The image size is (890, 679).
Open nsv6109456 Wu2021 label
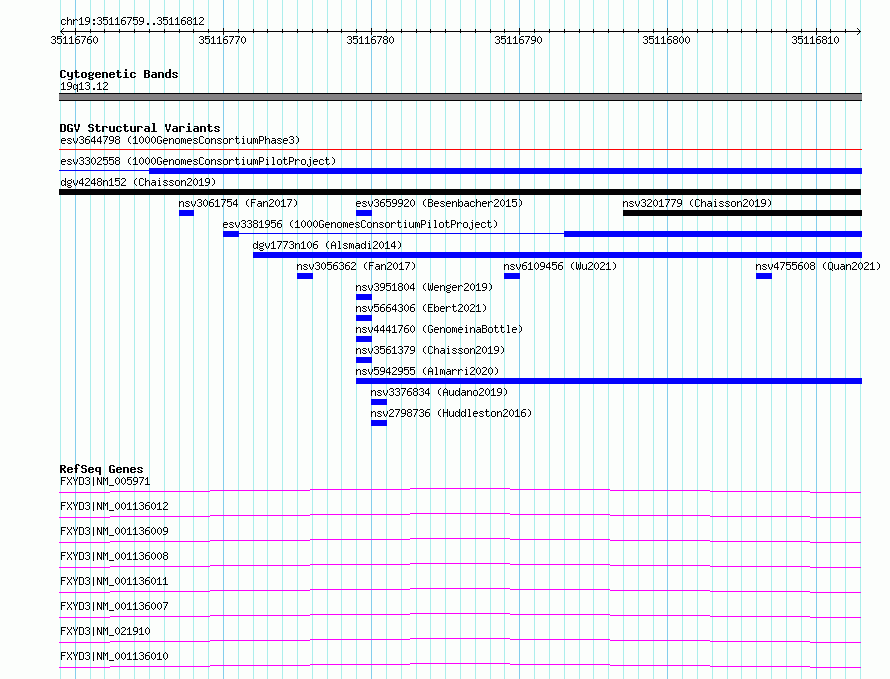560,266
